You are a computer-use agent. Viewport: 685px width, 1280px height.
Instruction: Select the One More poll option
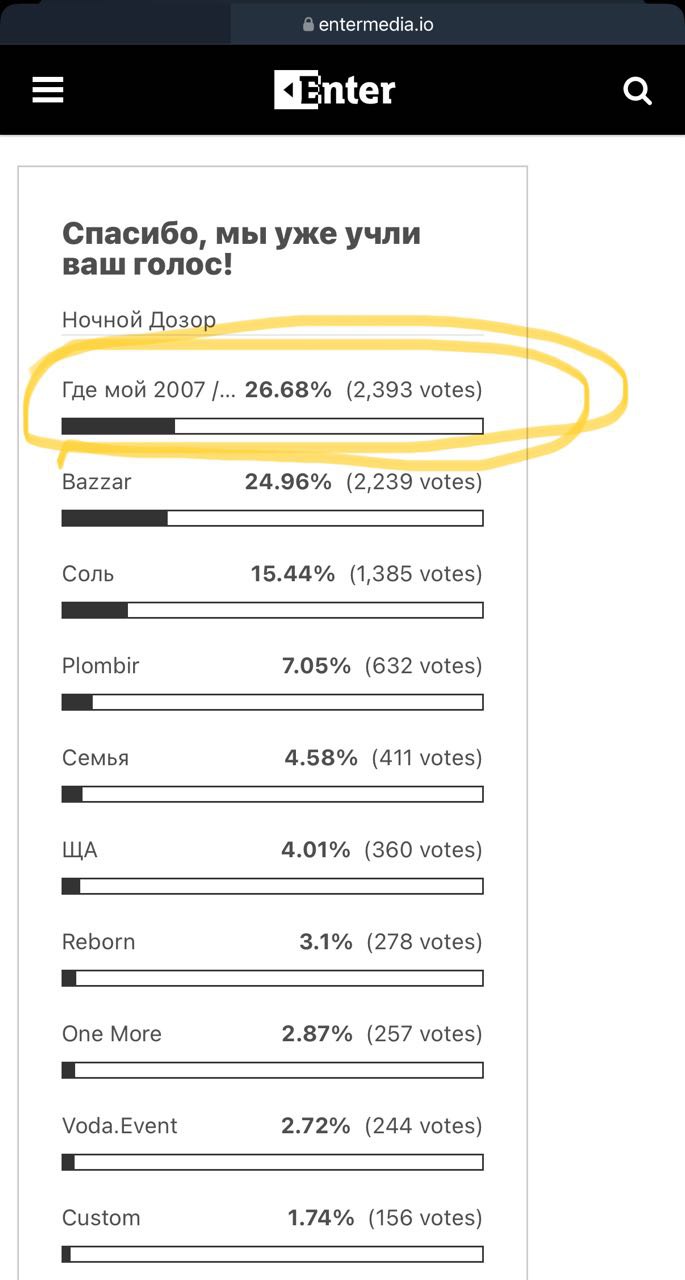(111, 1034)
